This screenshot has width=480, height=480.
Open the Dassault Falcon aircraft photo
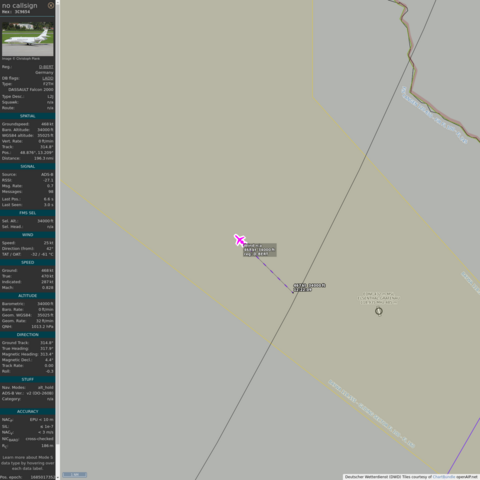pos(28,39)
